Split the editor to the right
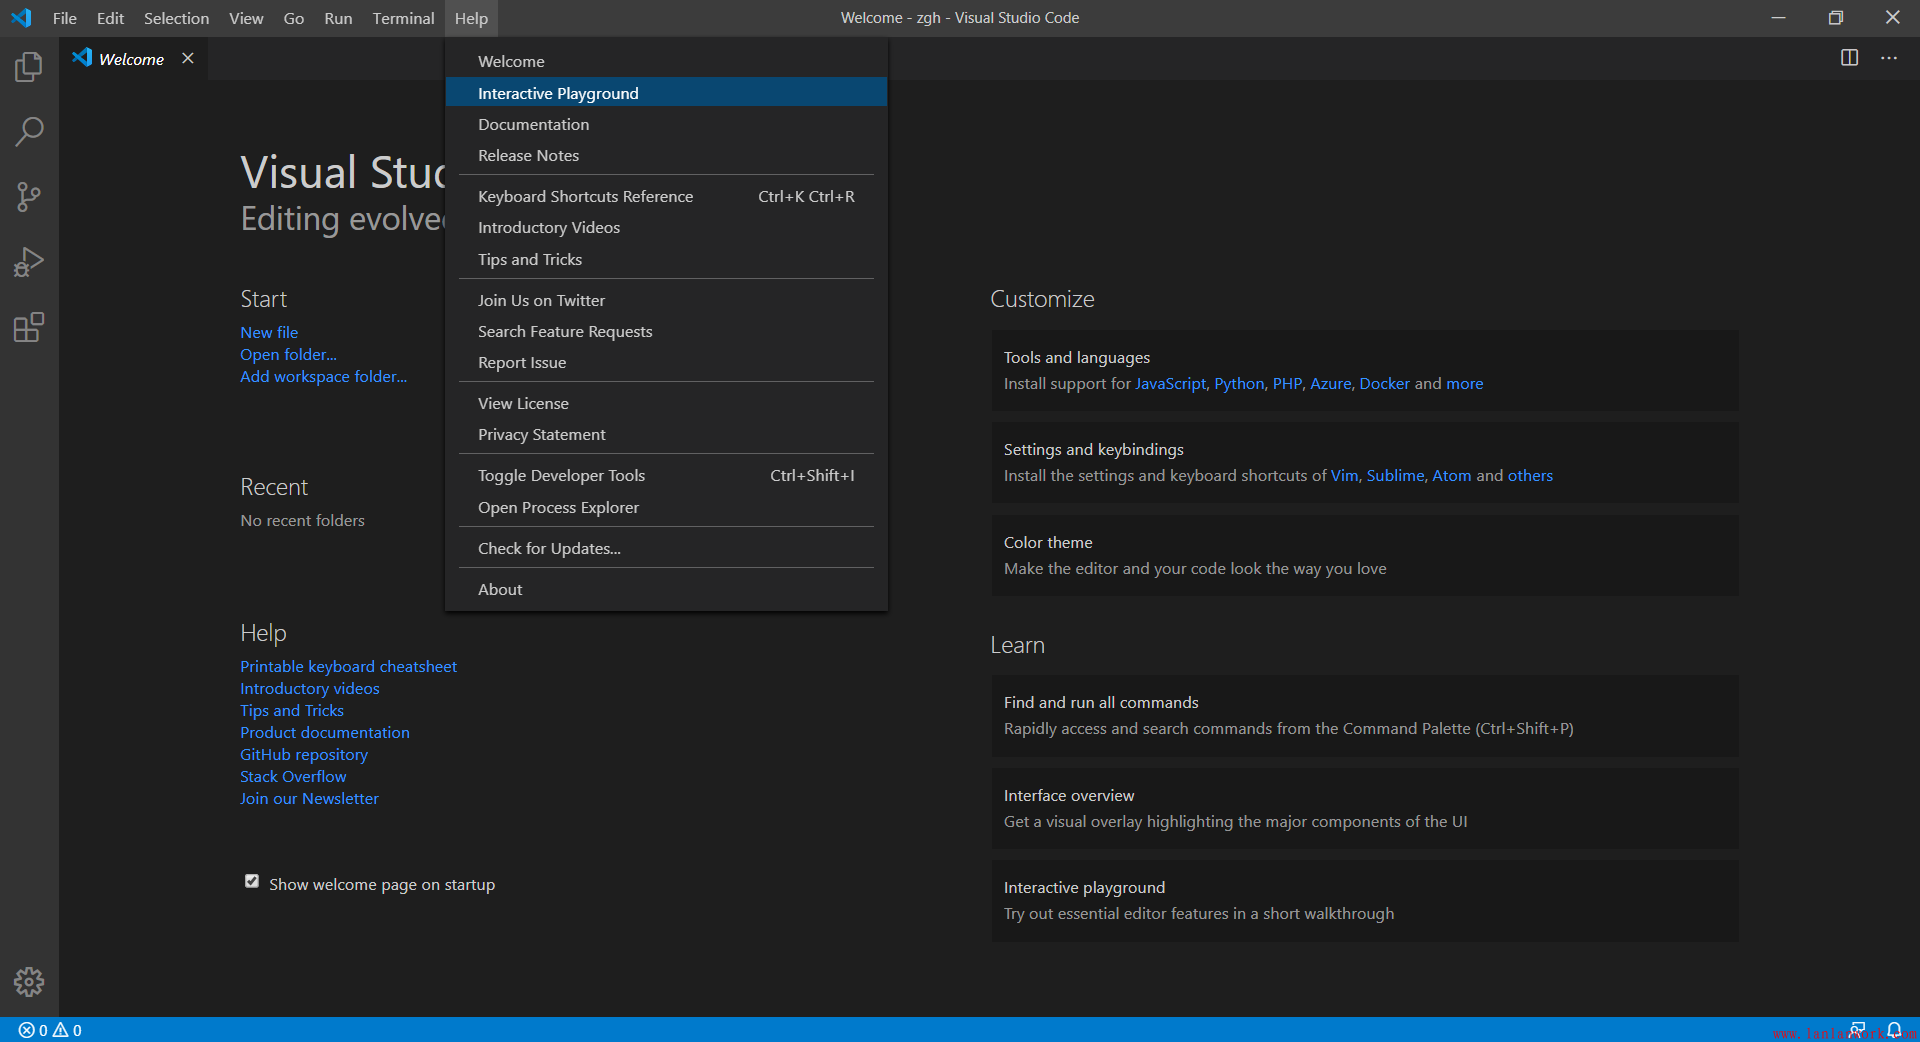Screen dimensions: 1920x1042 [x=1849, y=58]
